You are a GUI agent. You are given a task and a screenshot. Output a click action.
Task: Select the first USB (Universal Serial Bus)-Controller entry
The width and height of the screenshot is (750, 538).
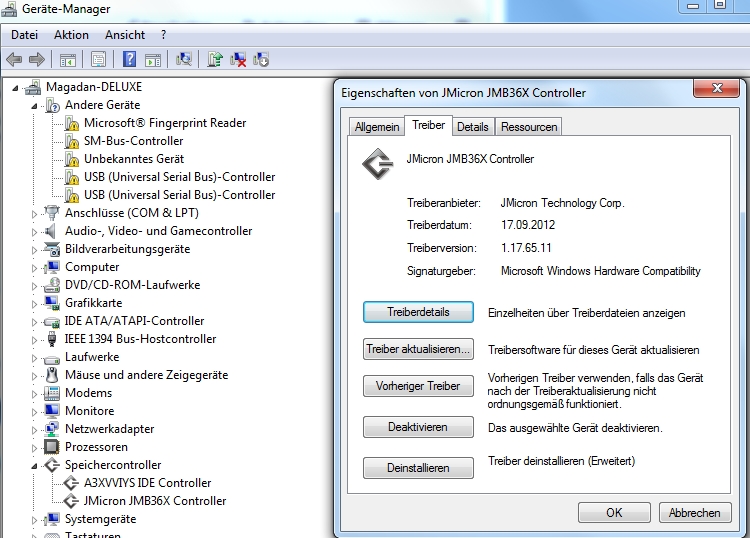pos(179,177)
